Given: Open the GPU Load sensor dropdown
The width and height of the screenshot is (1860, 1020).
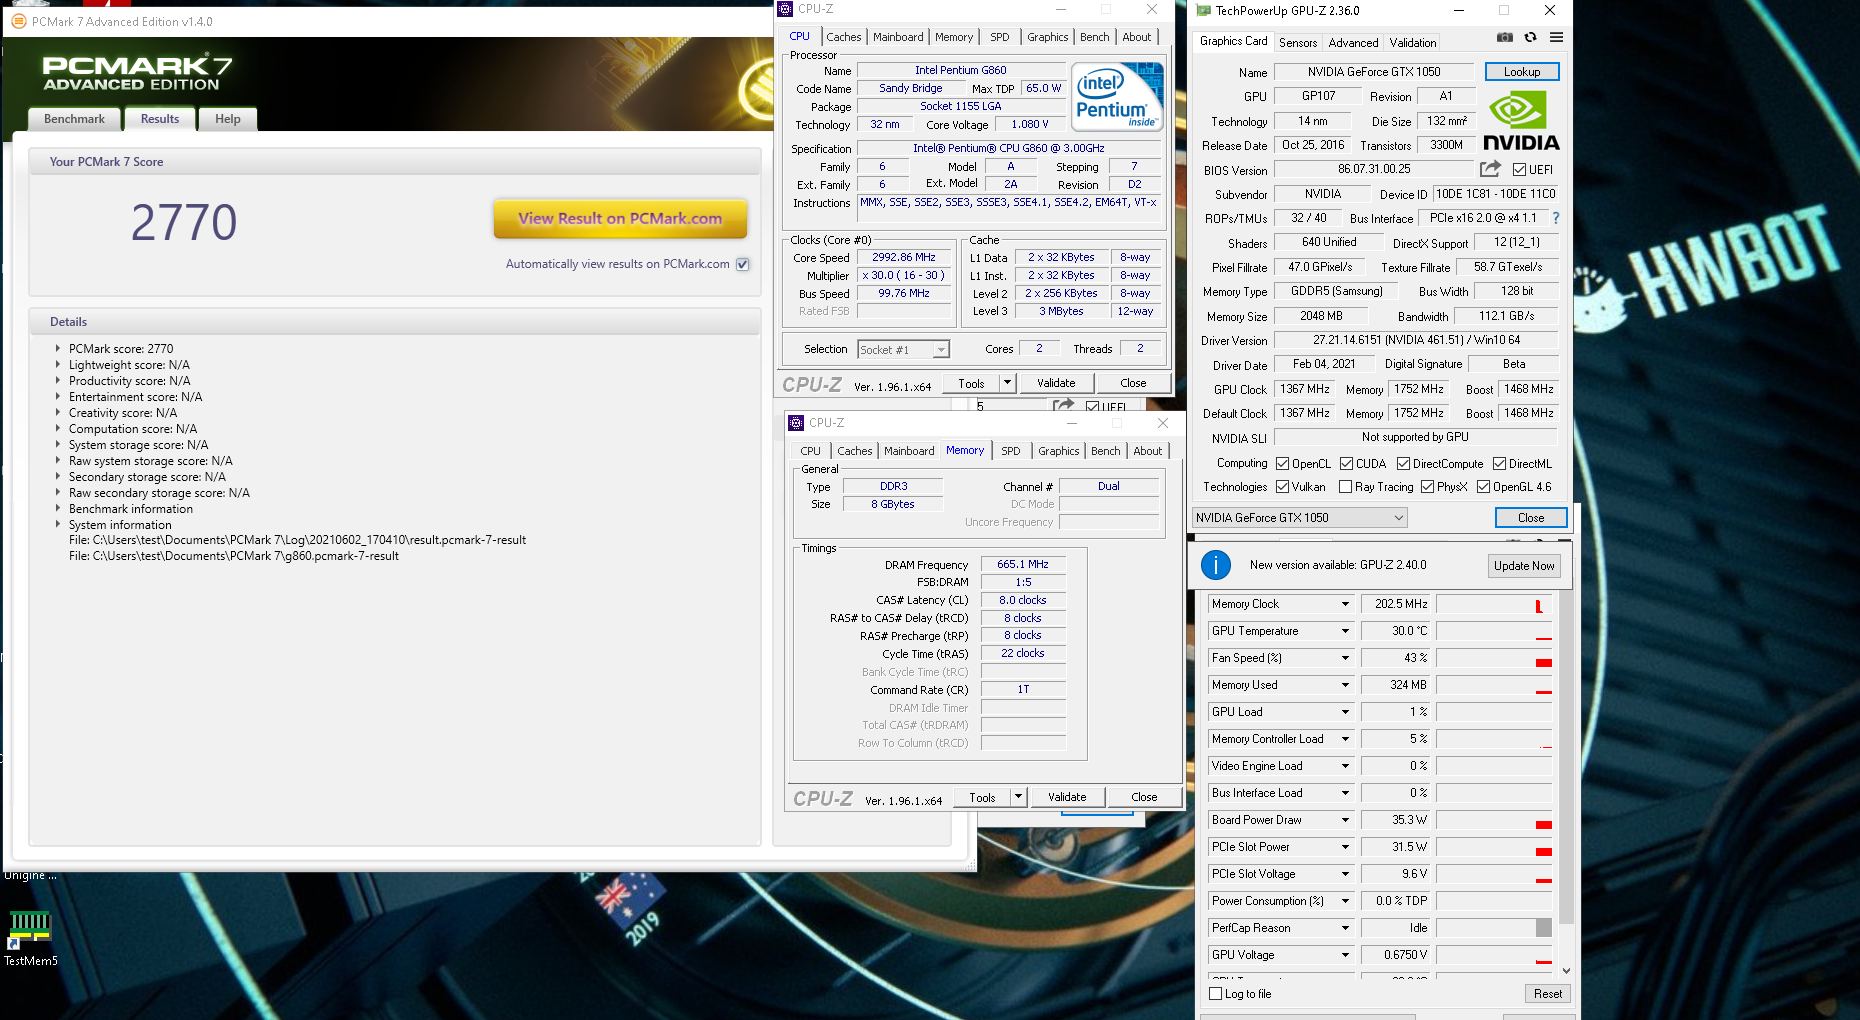Looking at the screenshot, I should coord(1345,712).
